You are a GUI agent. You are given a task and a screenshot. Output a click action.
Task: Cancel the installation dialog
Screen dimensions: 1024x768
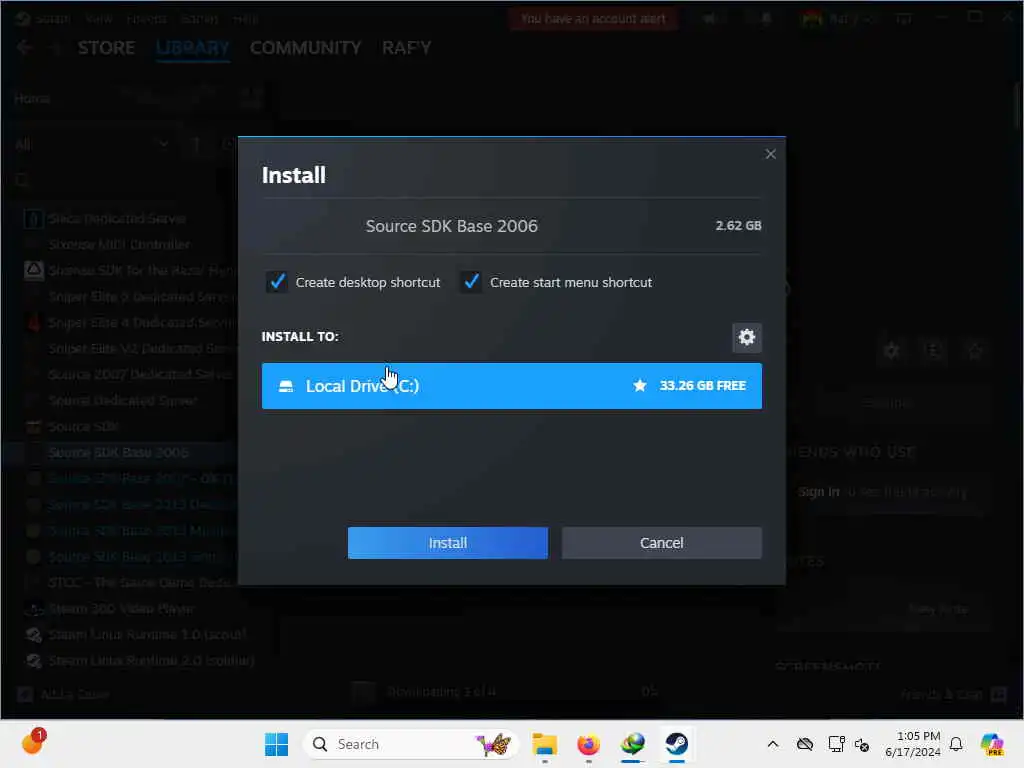coord(662,543)
